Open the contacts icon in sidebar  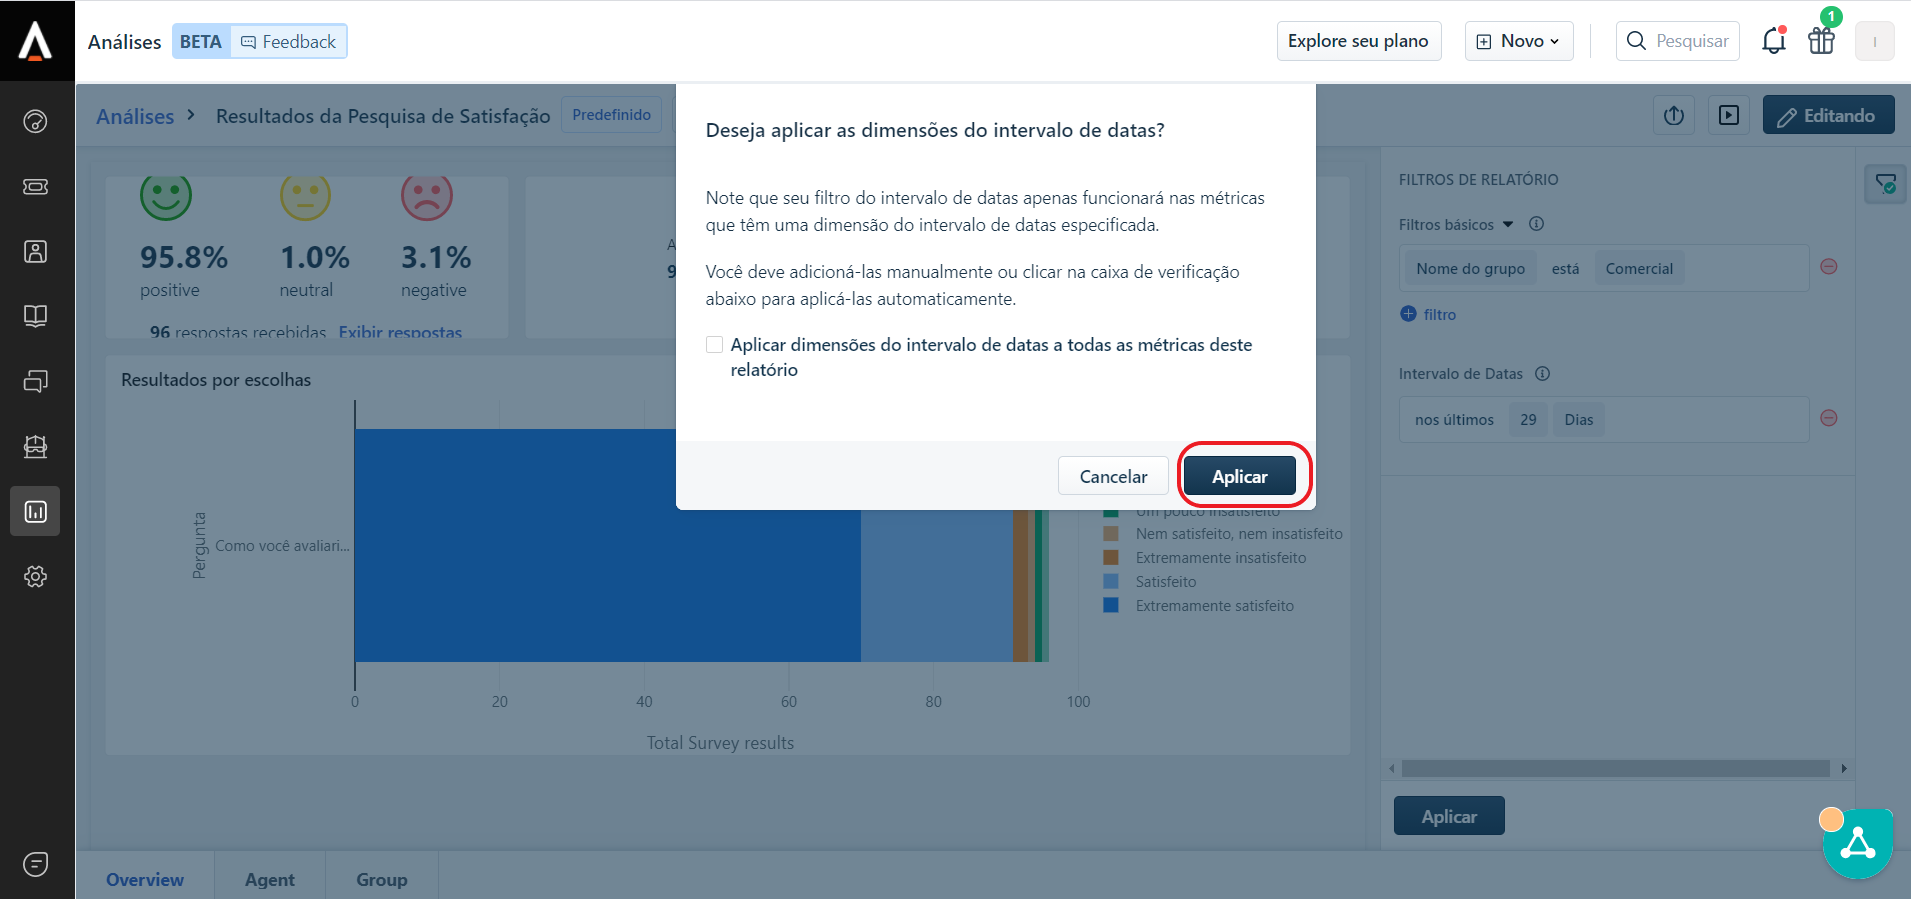pos(35,252)
